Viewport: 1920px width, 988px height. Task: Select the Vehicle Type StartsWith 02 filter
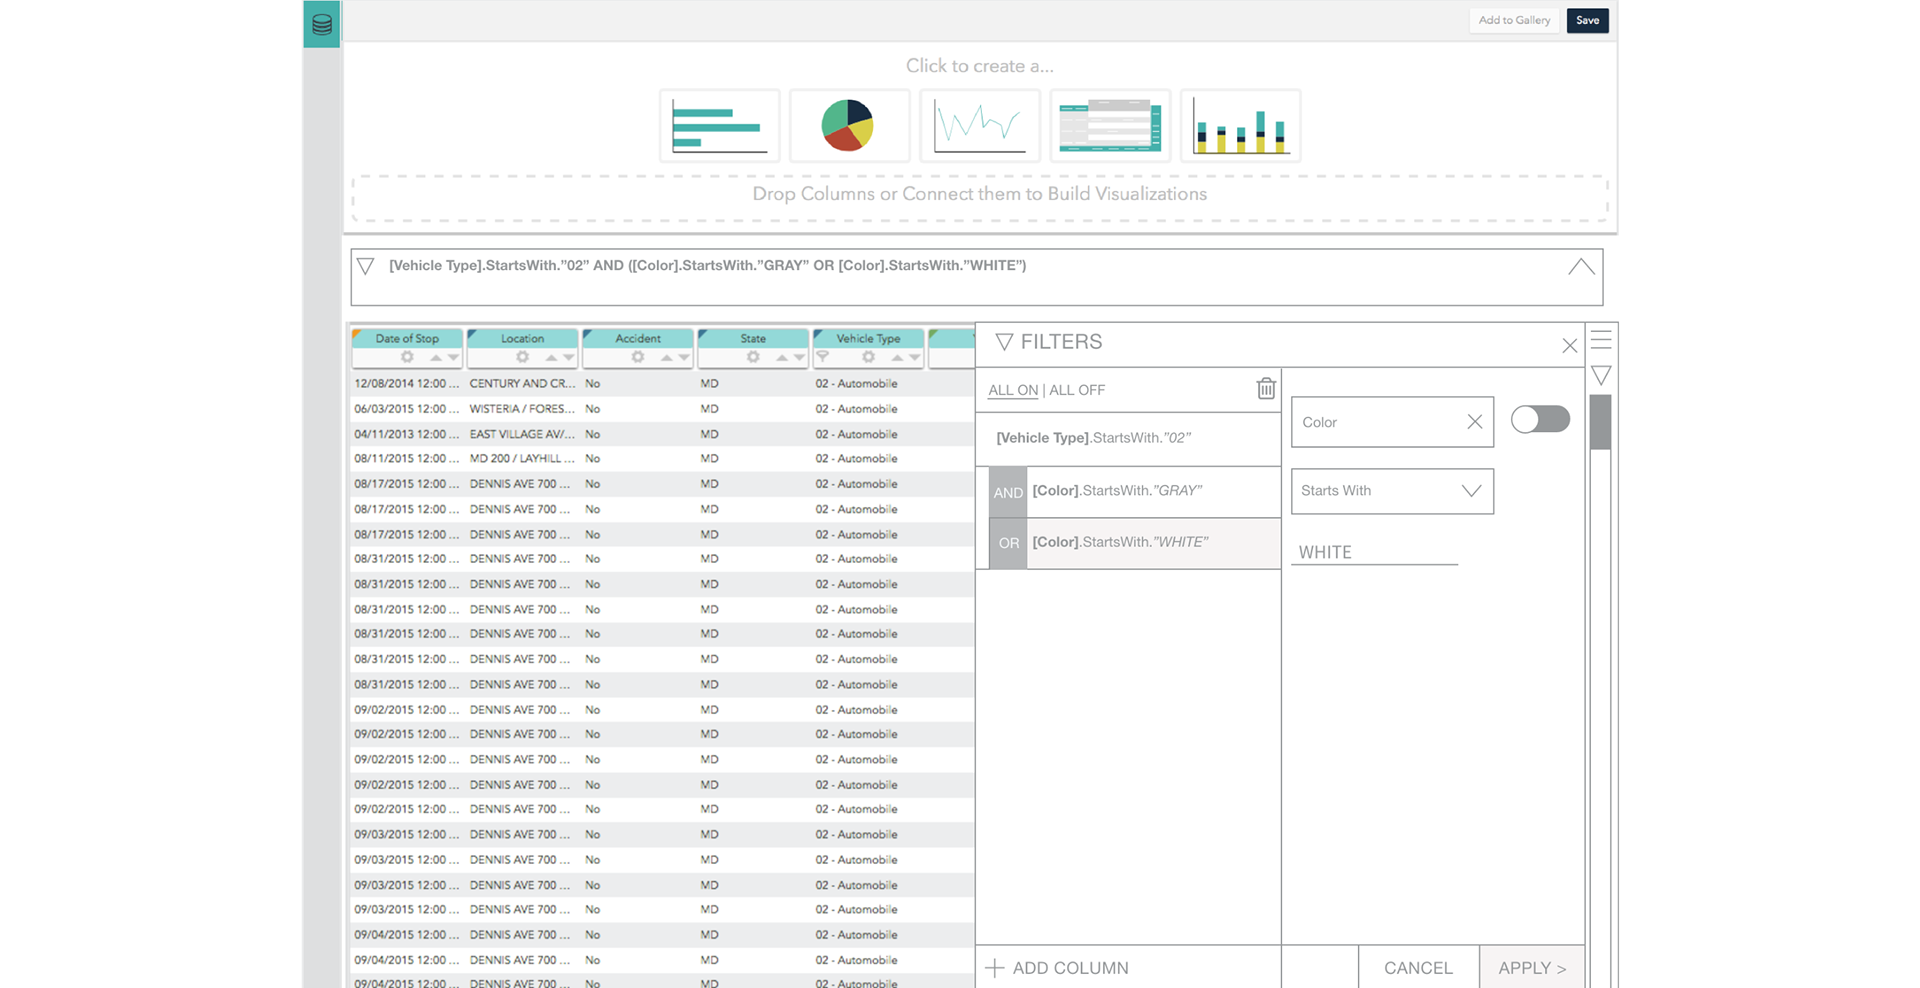pos(1128,438)
